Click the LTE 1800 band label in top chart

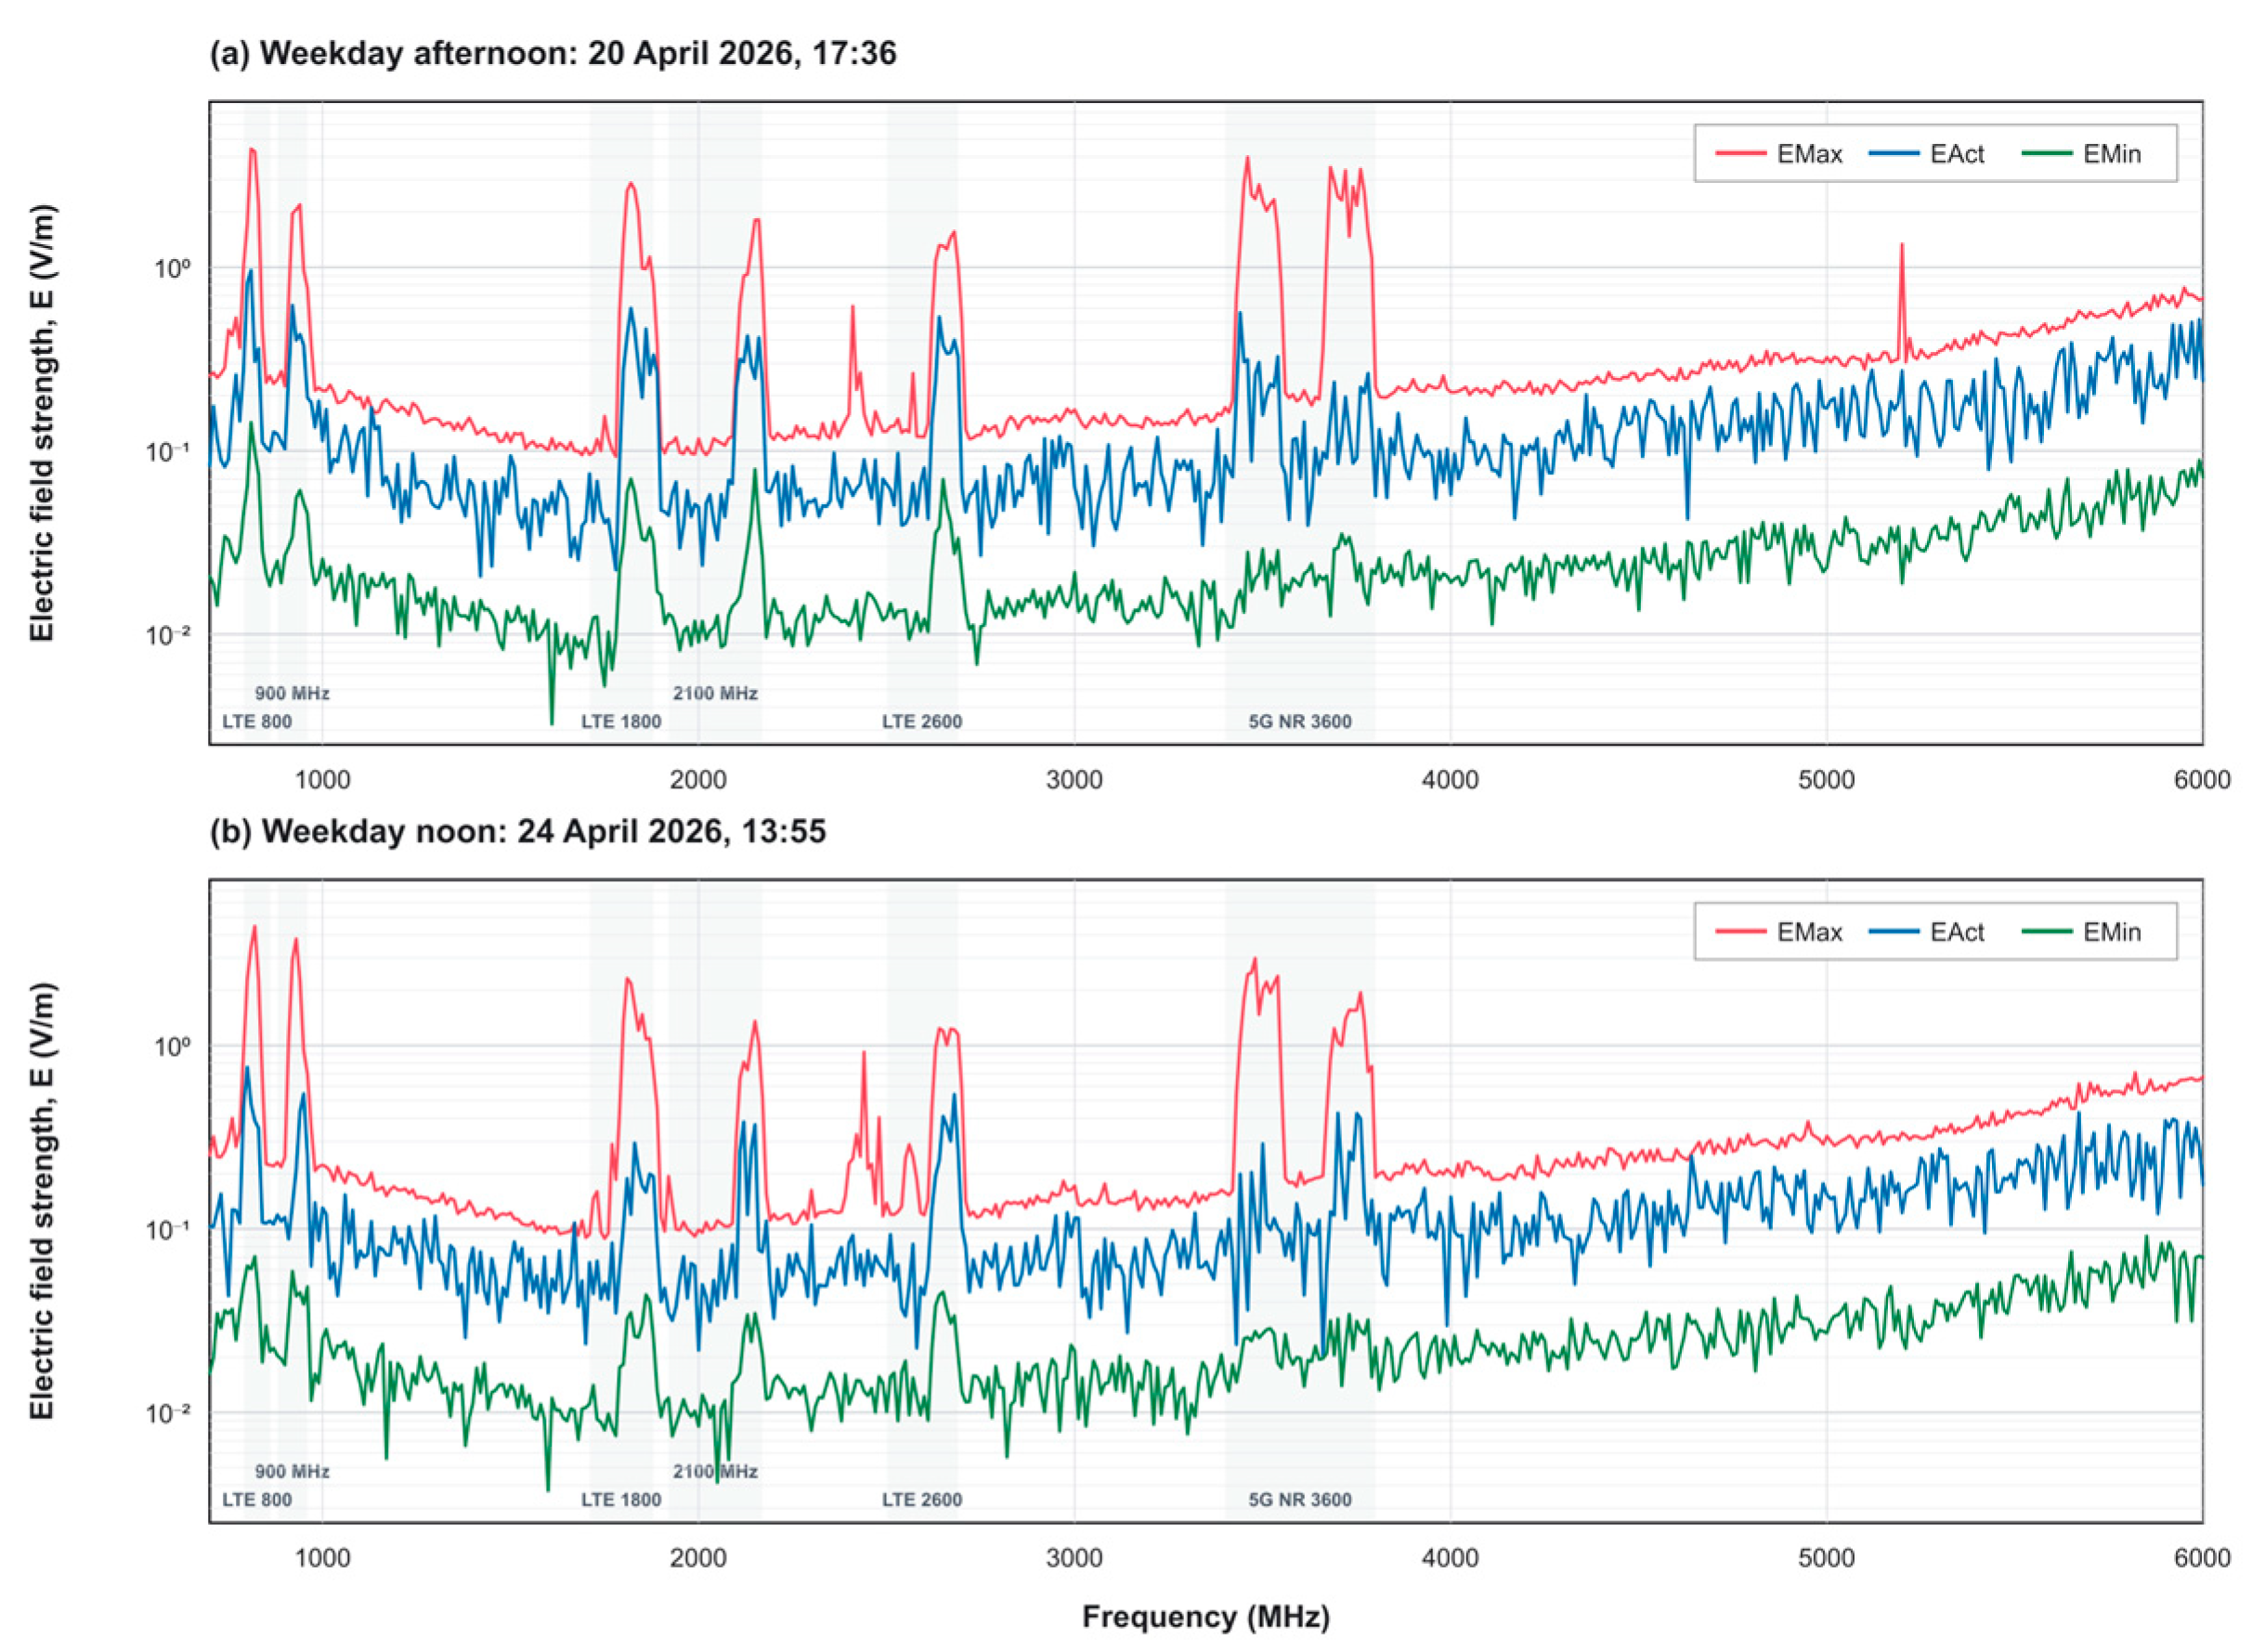point(621,721)
